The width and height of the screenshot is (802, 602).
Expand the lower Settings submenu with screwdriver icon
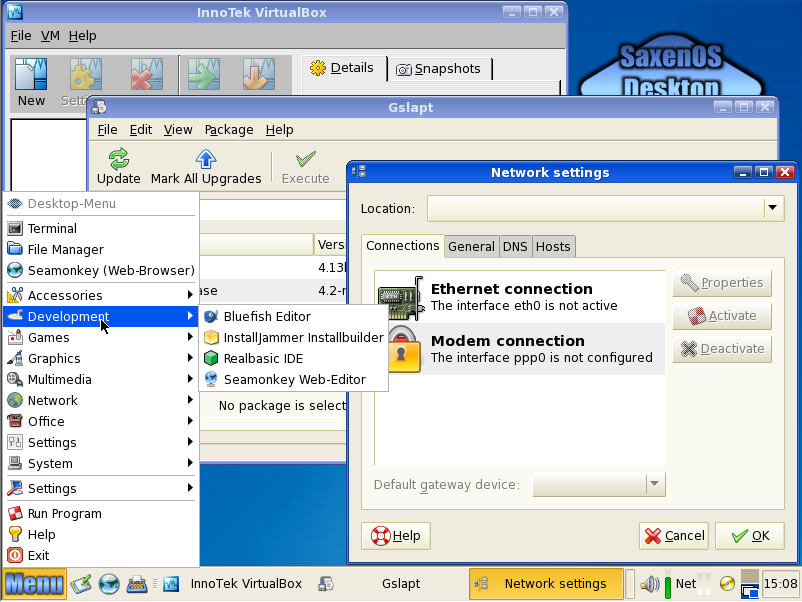tap(101, 488)
